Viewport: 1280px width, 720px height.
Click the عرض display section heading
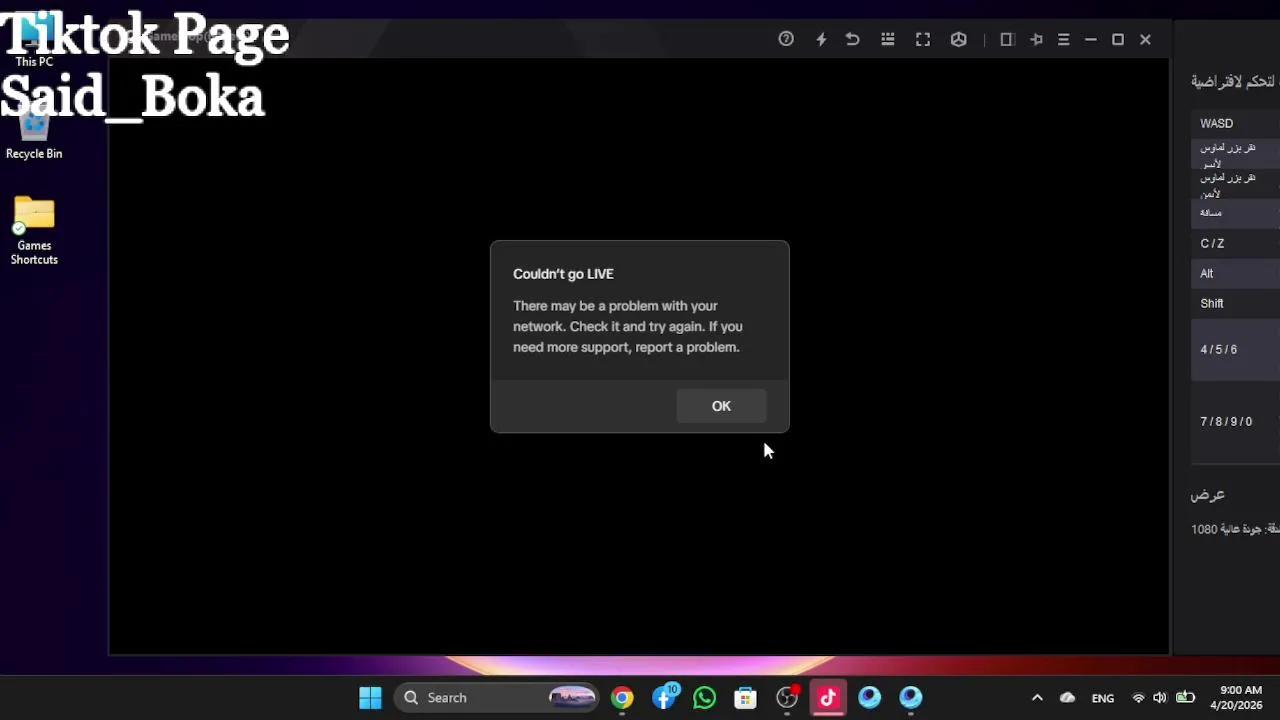1207,495
